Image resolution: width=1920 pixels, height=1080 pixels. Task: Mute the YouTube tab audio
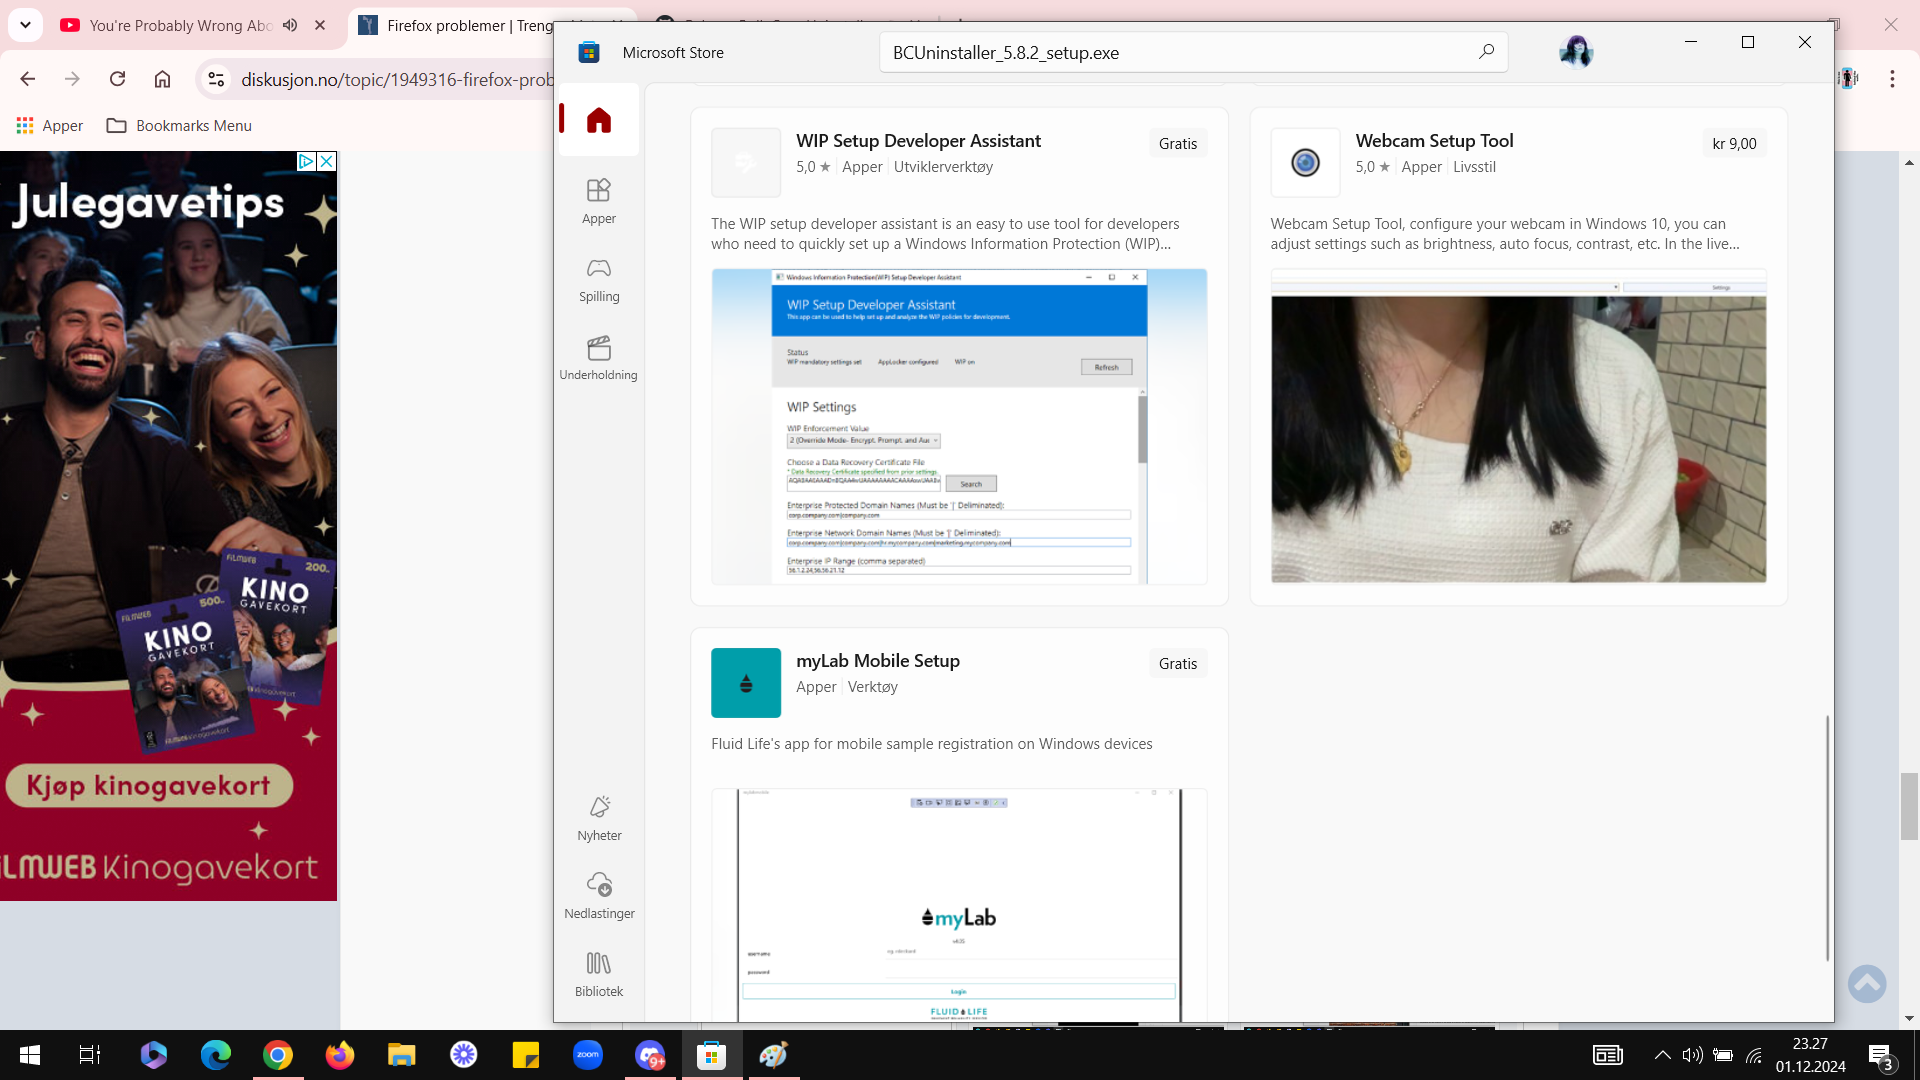click(x=290, y=25)
